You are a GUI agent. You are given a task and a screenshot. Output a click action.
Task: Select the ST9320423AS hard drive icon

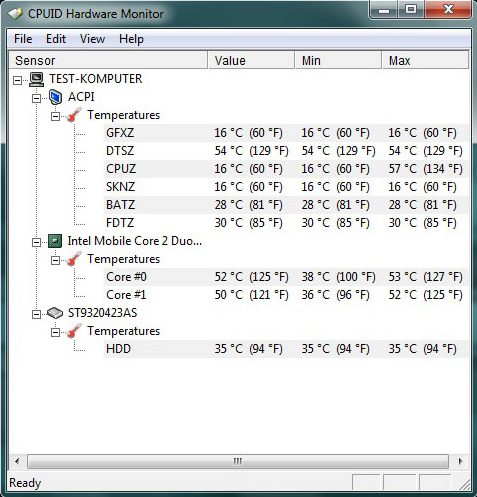click(x=55, y=313)
